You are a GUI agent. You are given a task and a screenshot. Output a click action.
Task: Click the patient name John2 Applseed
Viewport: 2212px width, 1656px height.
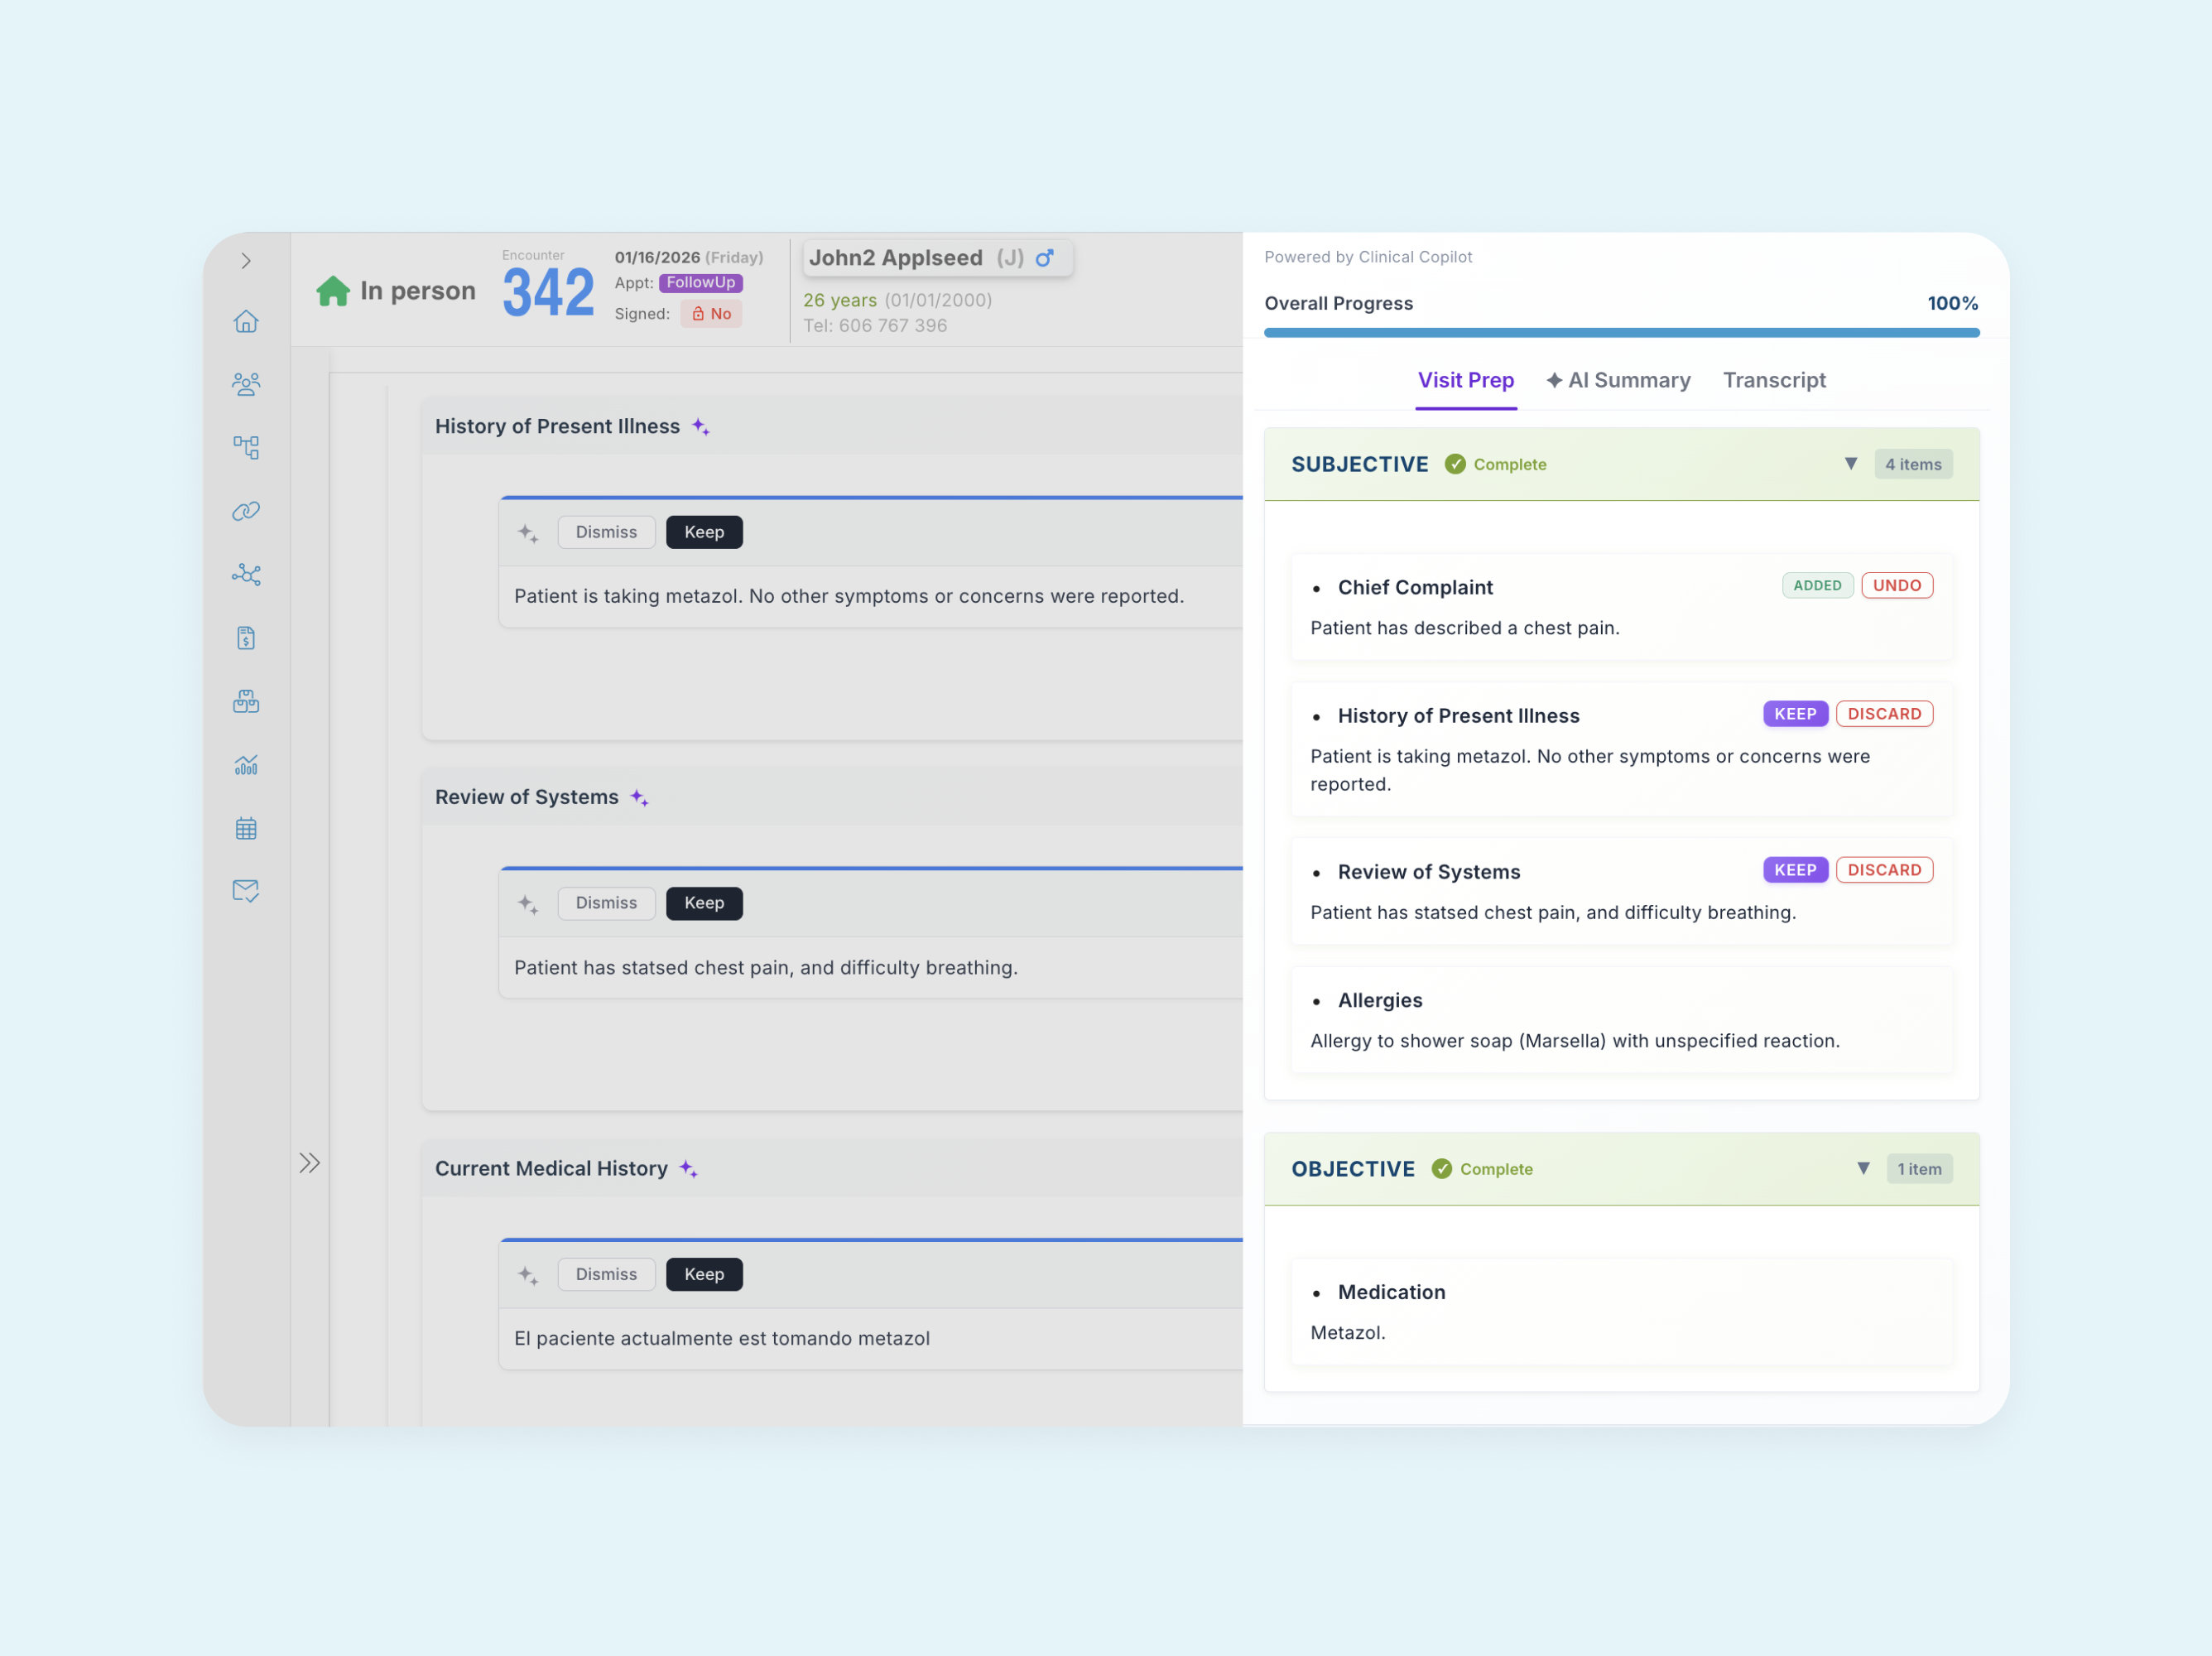(x=896, y=258)
